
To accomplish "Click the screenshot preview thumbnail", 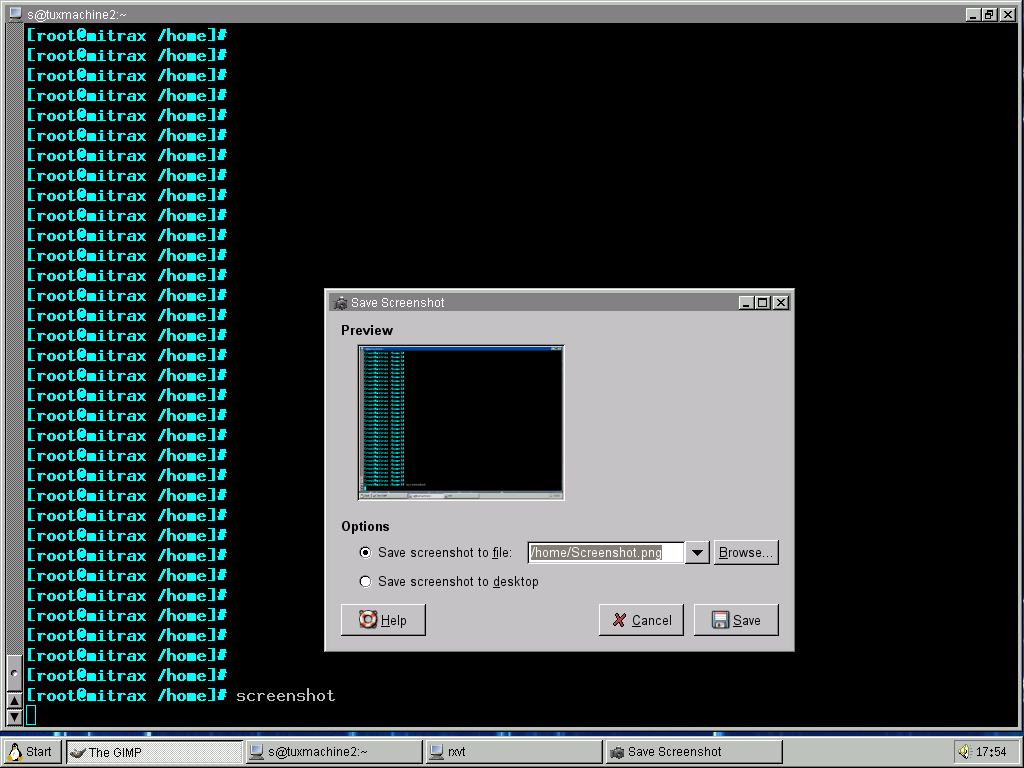I will click(x=461, y=423).
